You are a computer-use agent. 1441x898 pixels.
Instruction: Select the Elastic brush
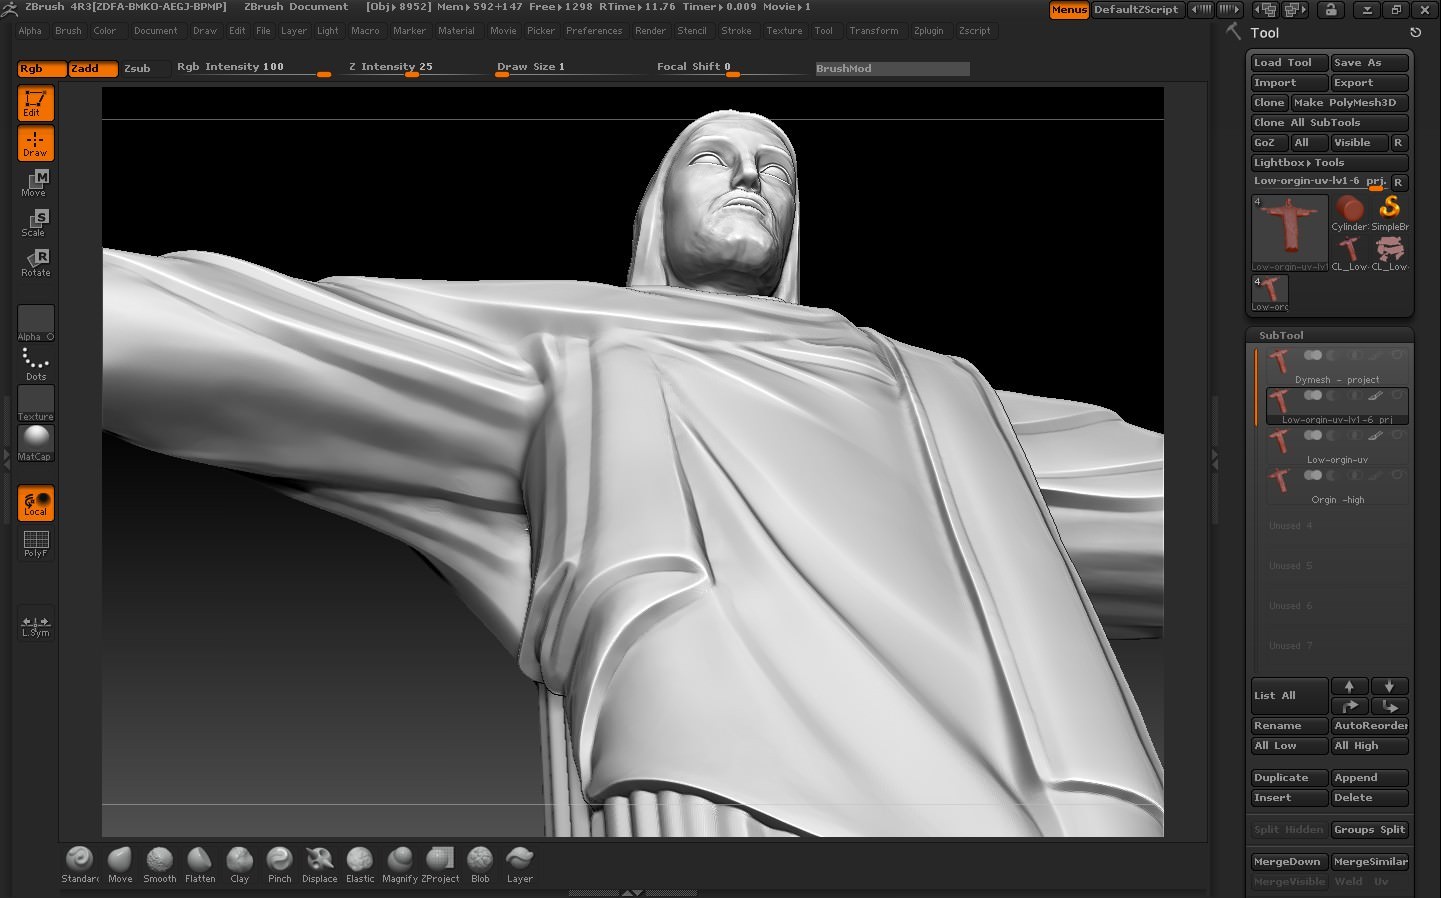pos(360,865)
